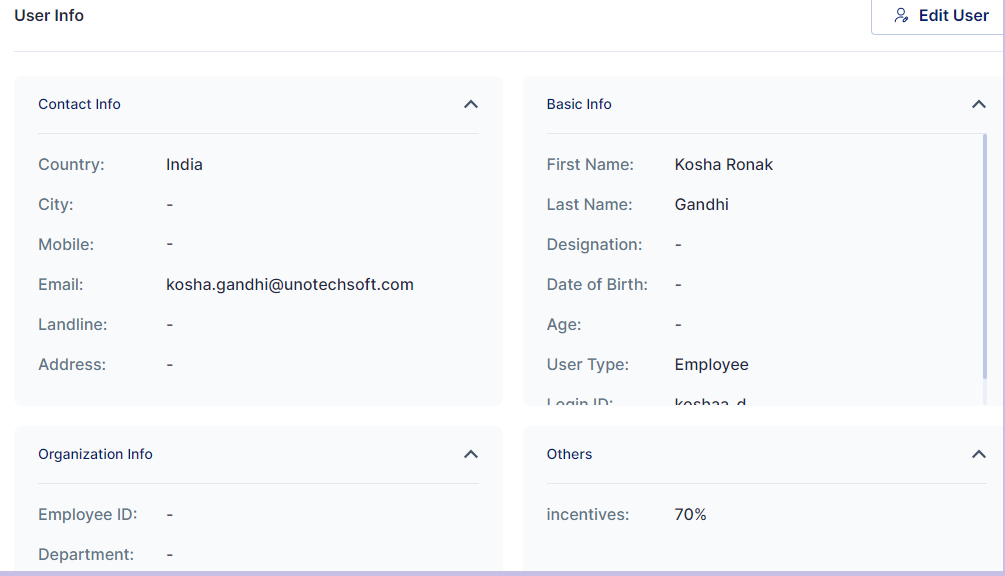Screen dimensions: 1005x576
Task: Click the Basic Info panel title
Action: coord(579,104)
